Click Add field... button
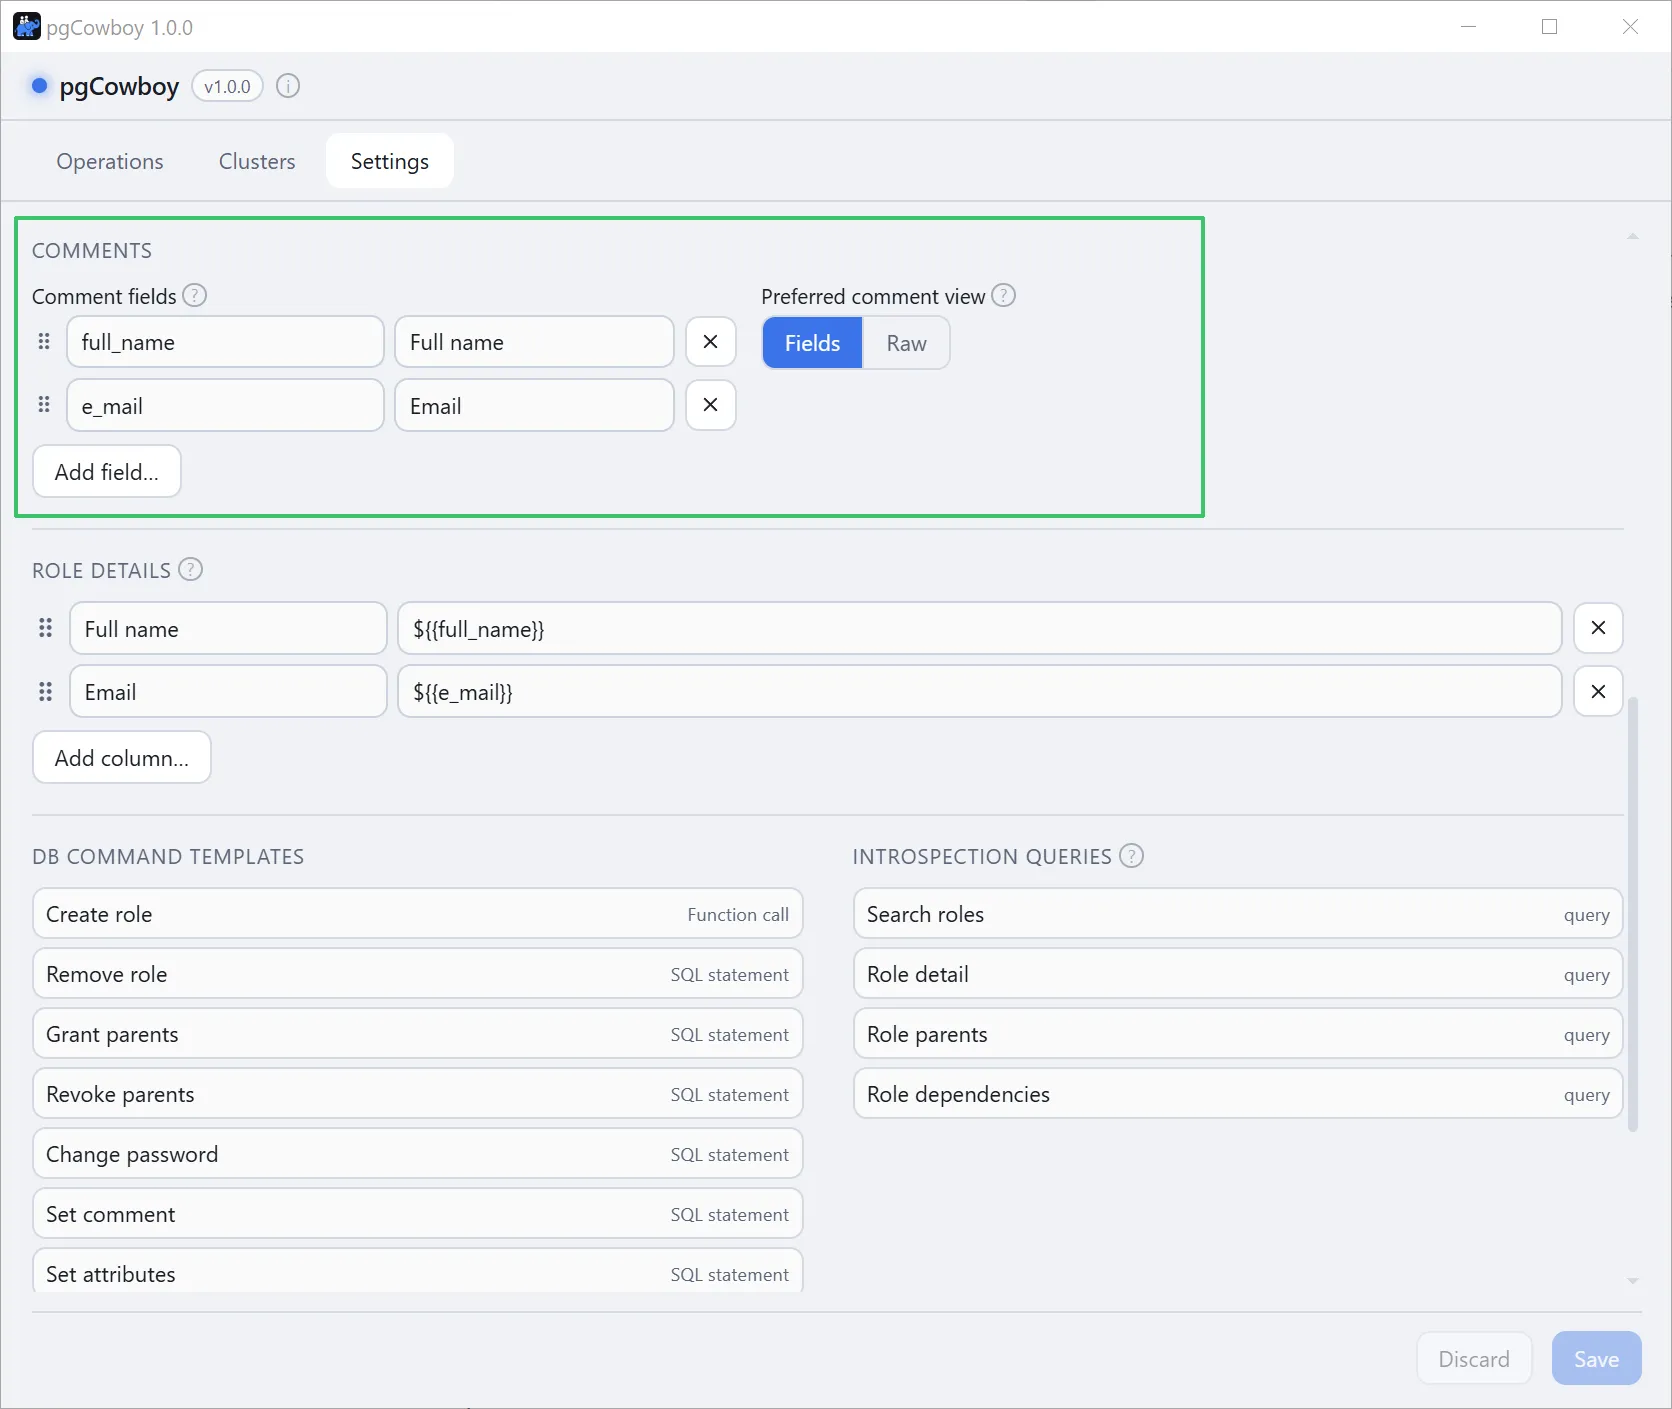The width and height of the screenshot is (1672, 1409). click(x=107, y=471)
